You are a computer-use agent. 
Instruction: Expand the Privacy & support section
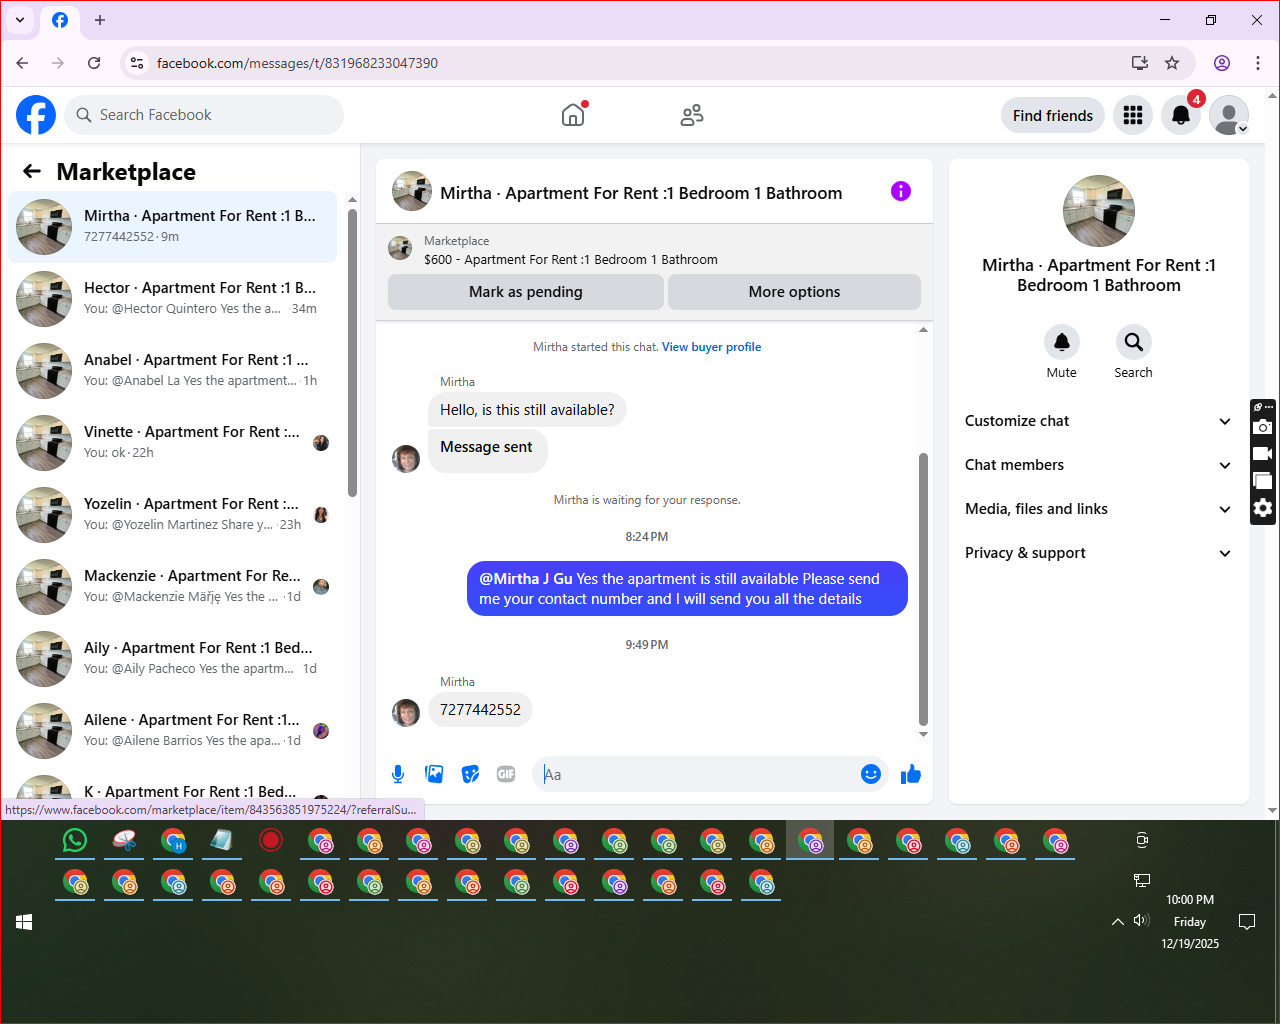click(1098, 553)
